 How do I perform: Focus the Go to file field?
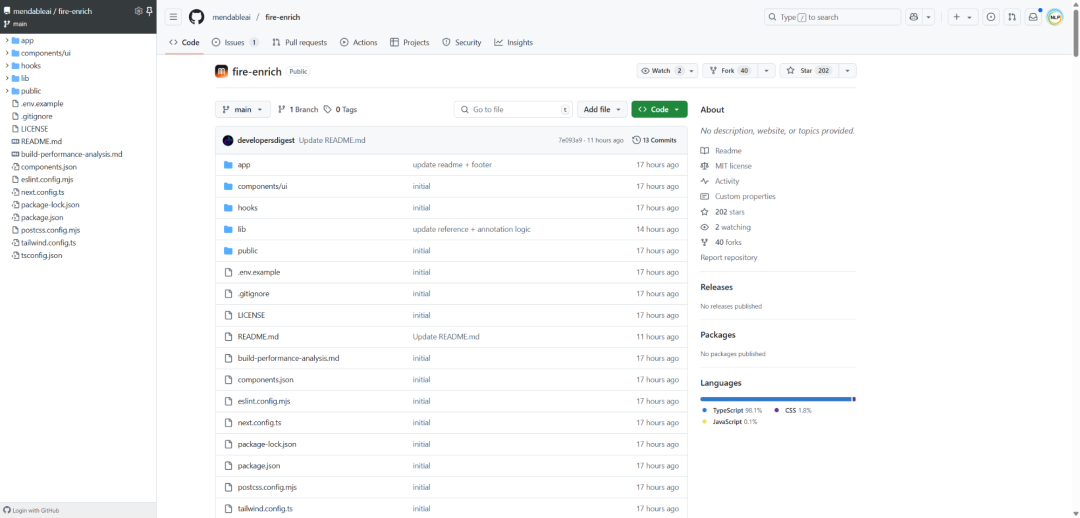pyautogui.click(x=513, y=110)
